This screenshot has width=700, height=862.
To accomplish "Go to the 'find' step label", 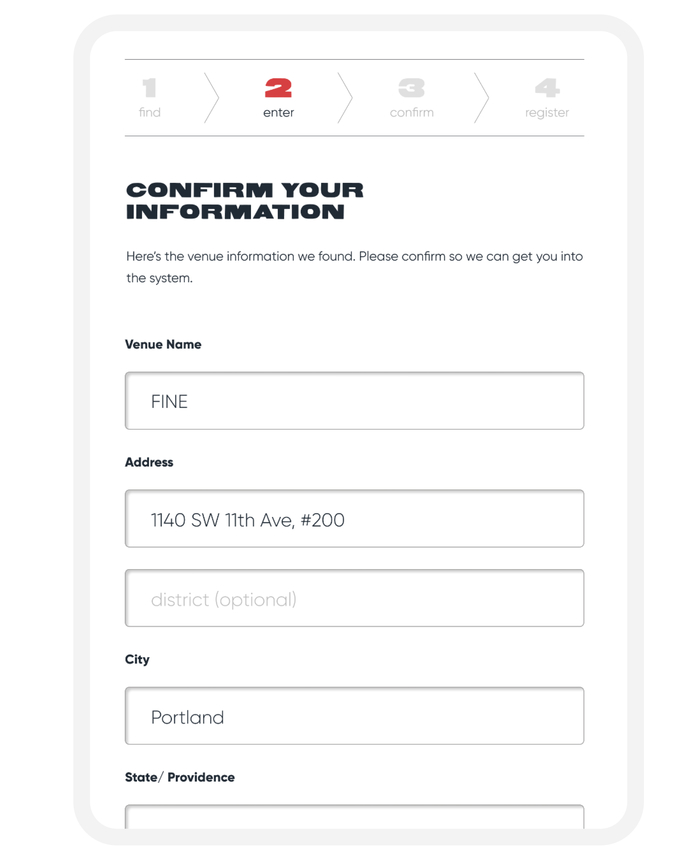I will click(150, 112).
